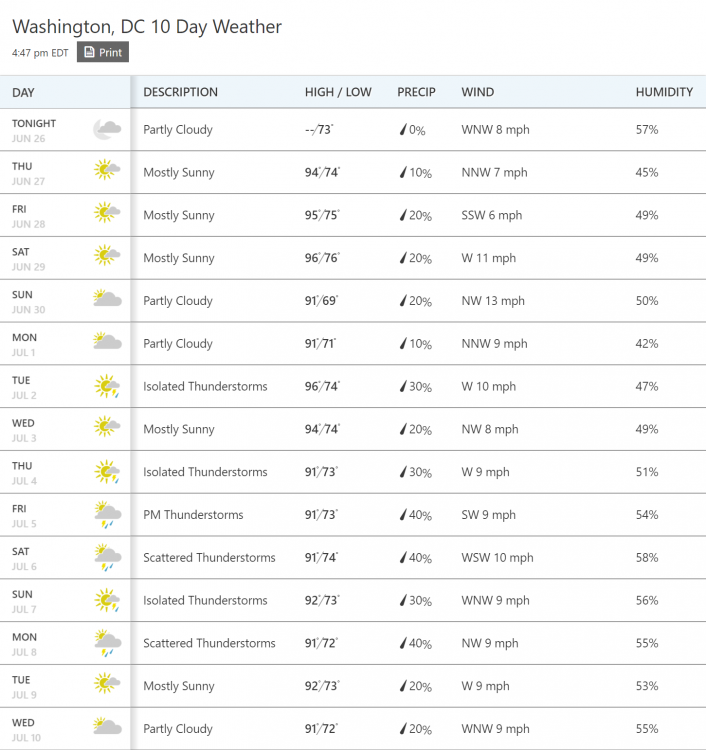Screen dimensions: 706x750
Task: Click the printer icon in Print button
Action: click(x=89, y=52)
